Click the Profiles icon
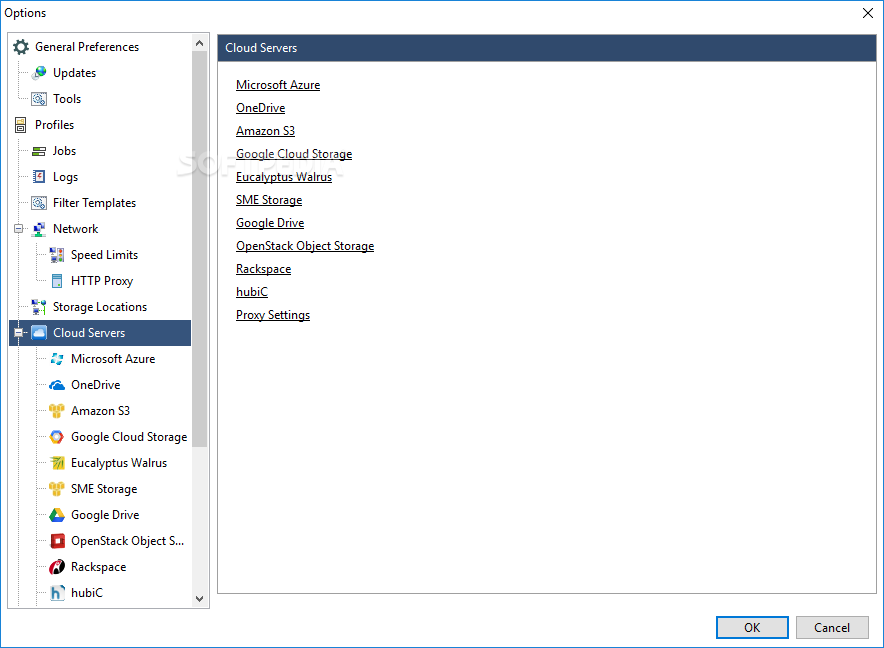Viewport: 884px width, 648px height. (x=21, y=125)
